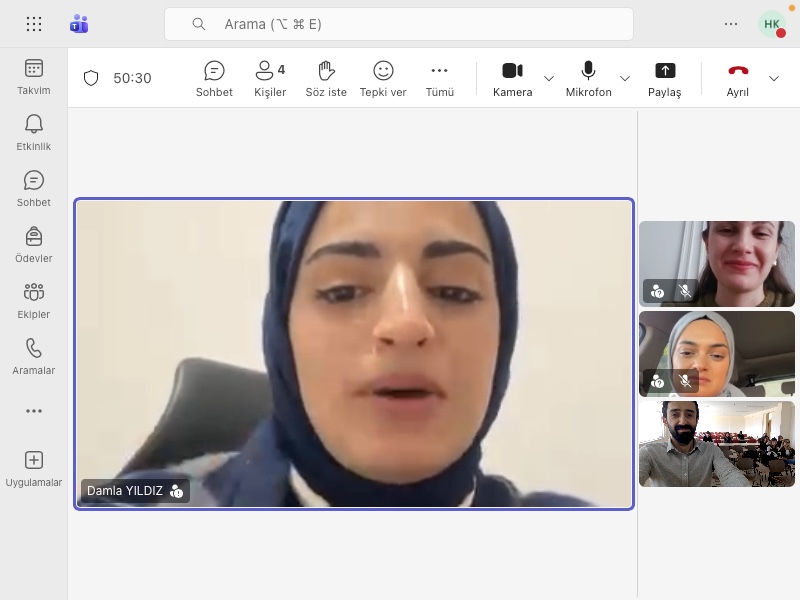Image resolution: width=800 pixels, height=600 pixels.
Task: Click the Arama search field
Action: [398, 24]
